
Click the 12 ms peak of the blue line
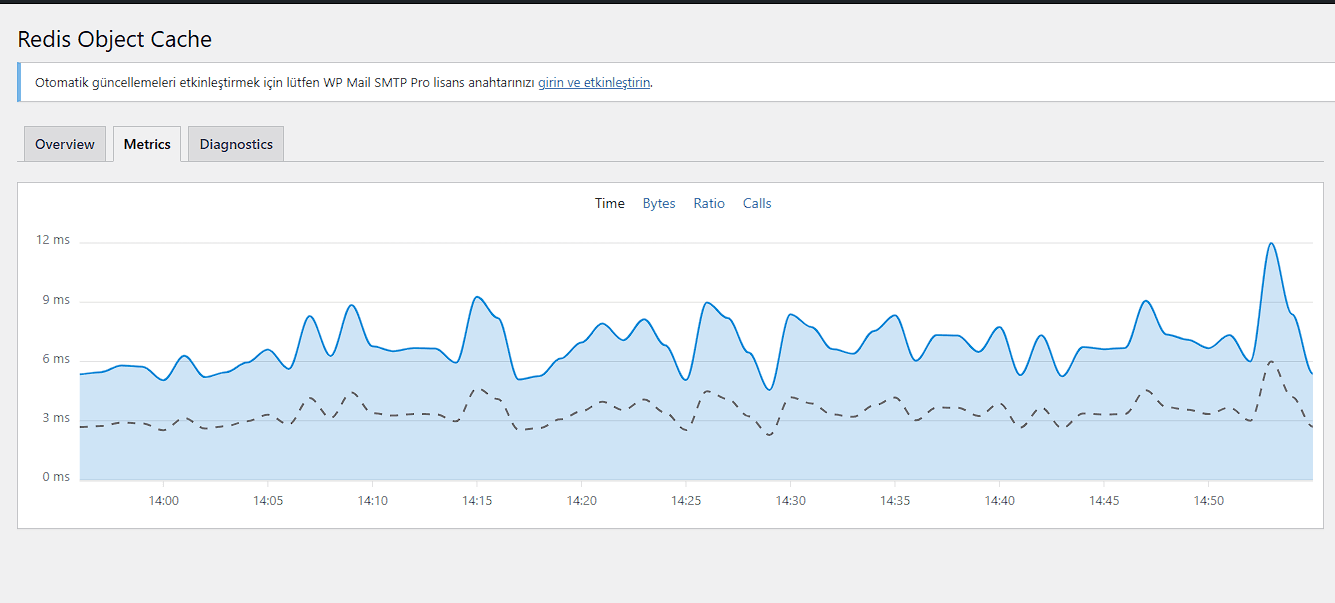tap(1271, 243)
